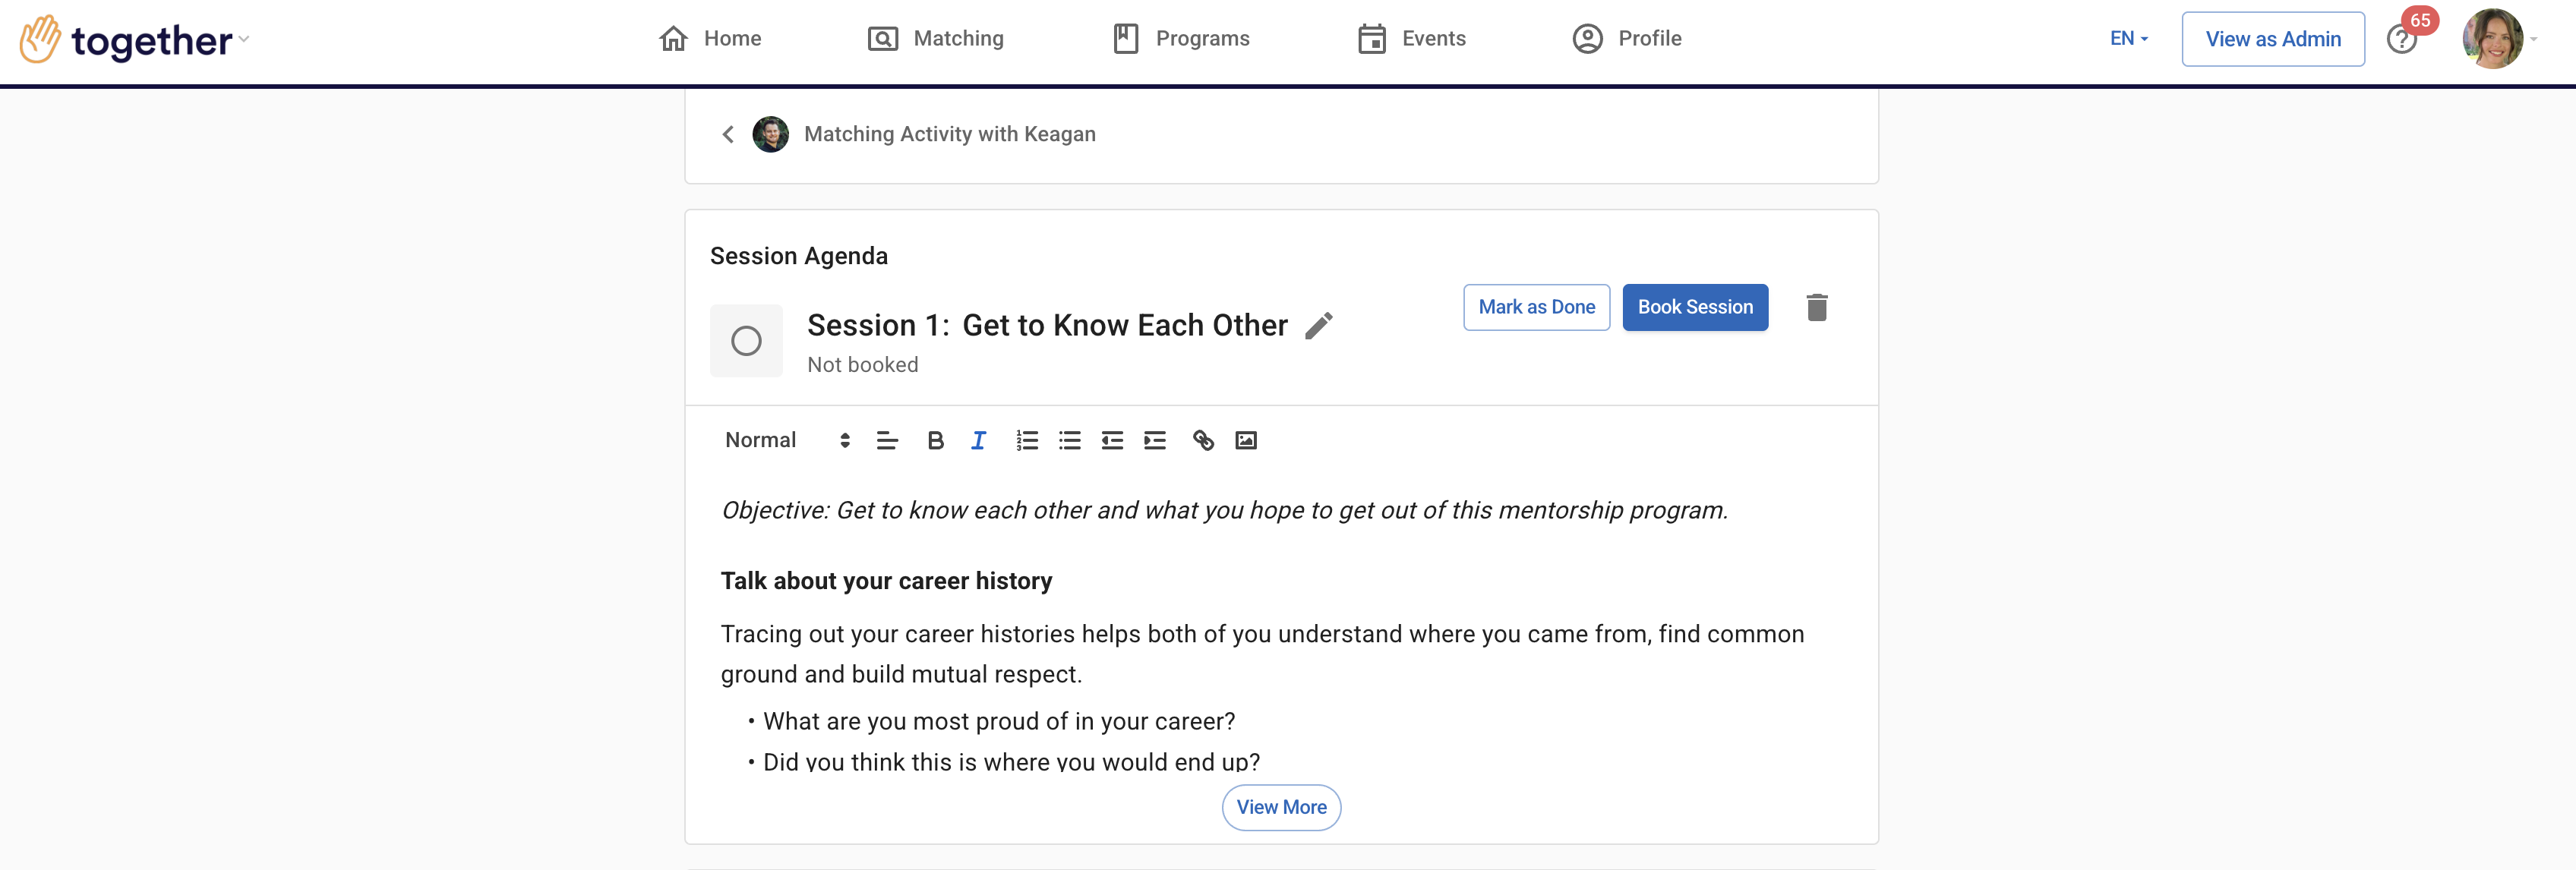
Task: Click the Bold formatting icon
Action: pos(935,441)
